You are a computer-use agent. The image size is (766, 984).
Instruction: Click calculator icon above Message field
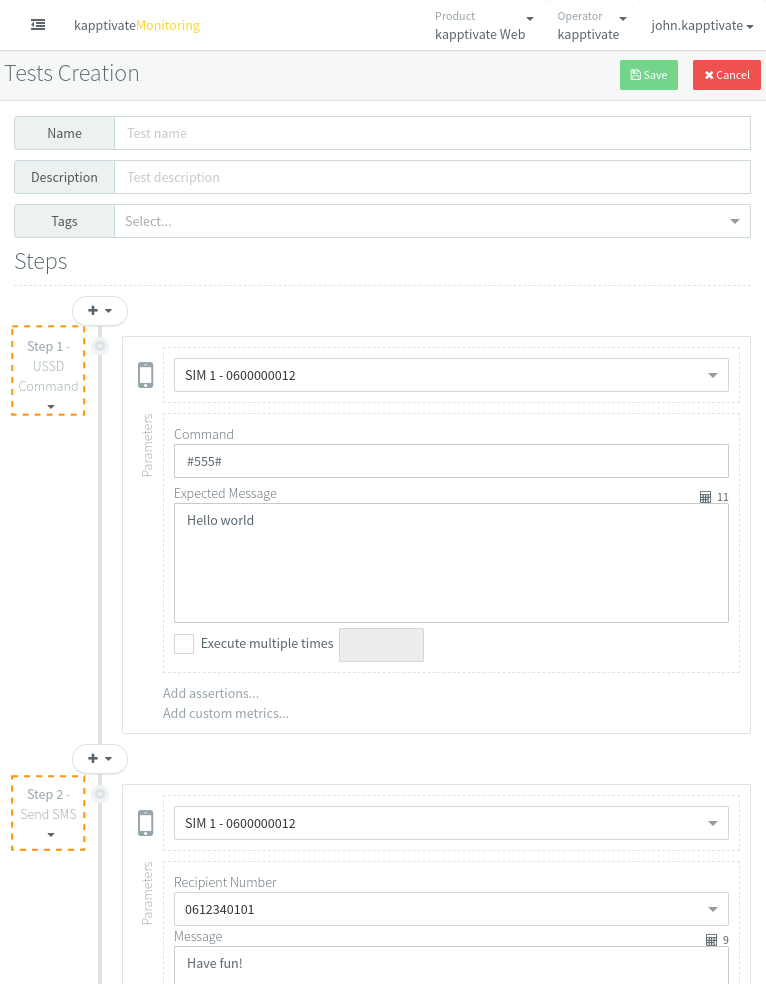point(711,940)
